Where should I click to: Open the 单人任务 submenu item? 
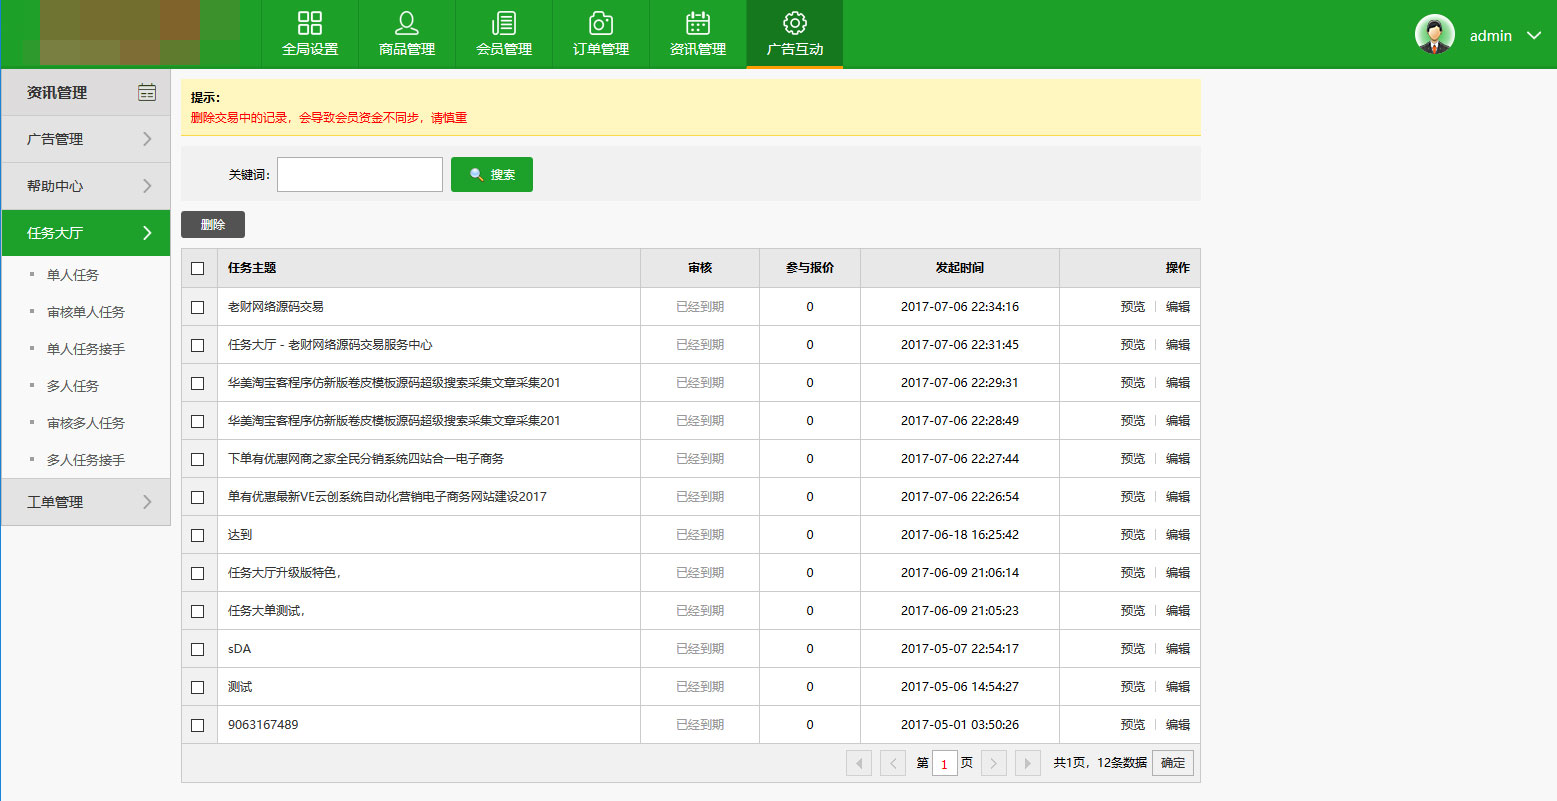coord(73,275)
